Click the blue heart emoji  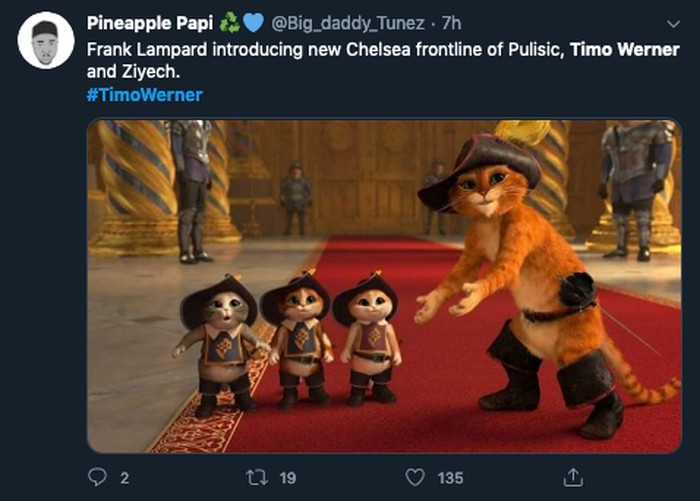pos(252,24)
